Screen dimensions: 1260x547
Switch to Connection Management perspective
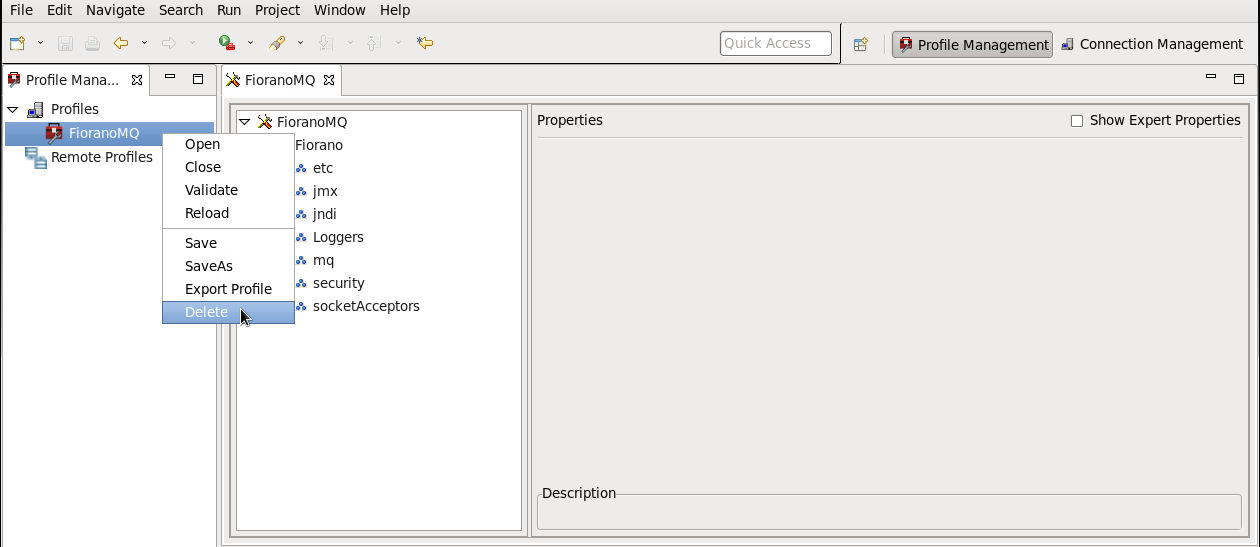pos(1152,44)
